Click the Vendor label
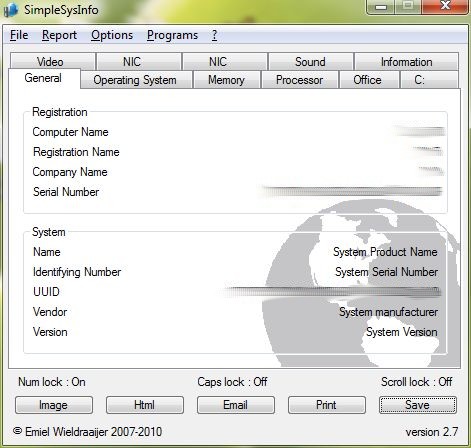The width and height of the screenshot is (471, 448). tap(50, 312)
